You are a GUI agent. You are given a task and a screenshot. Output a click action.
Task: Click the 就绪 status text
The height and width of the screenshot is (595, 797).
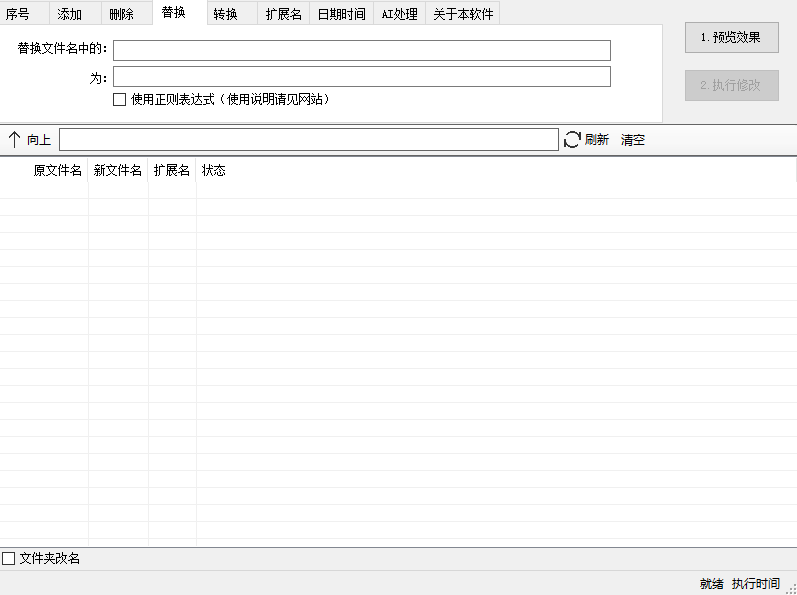click(712, 584)
